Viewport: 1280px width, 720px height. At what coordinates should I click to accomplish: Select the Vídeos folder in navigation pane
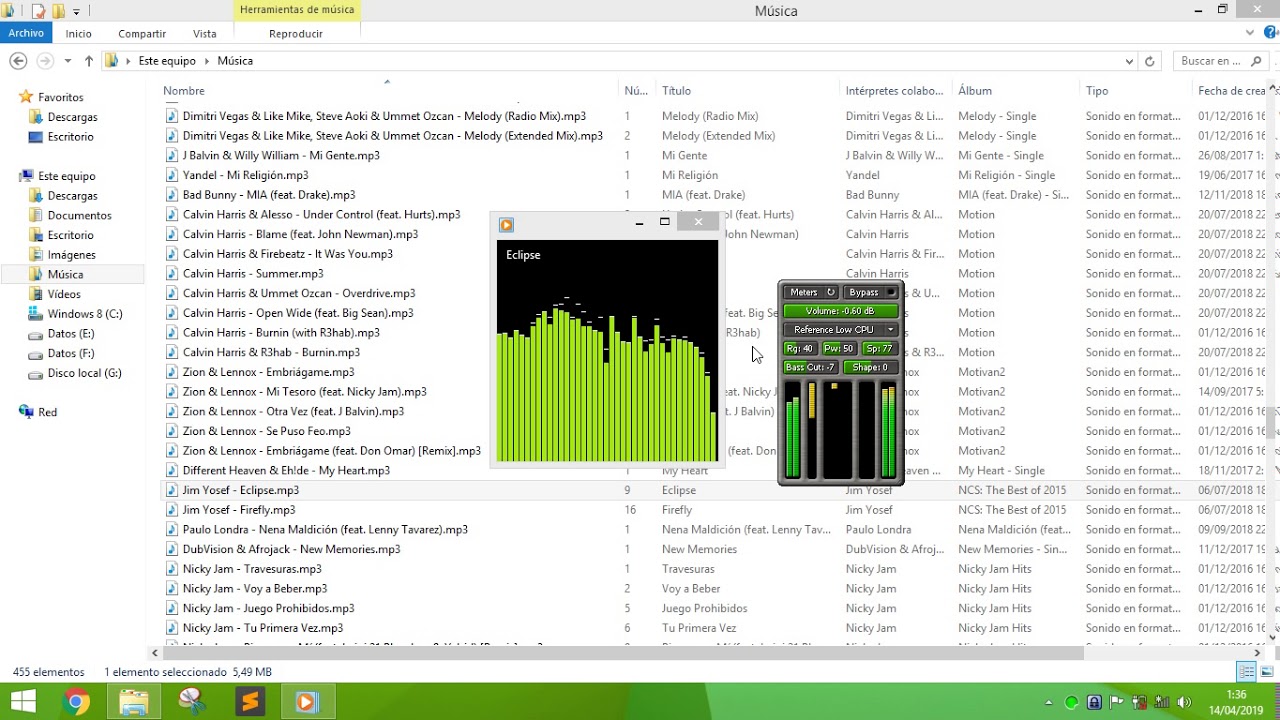click(x=64, y=294)
